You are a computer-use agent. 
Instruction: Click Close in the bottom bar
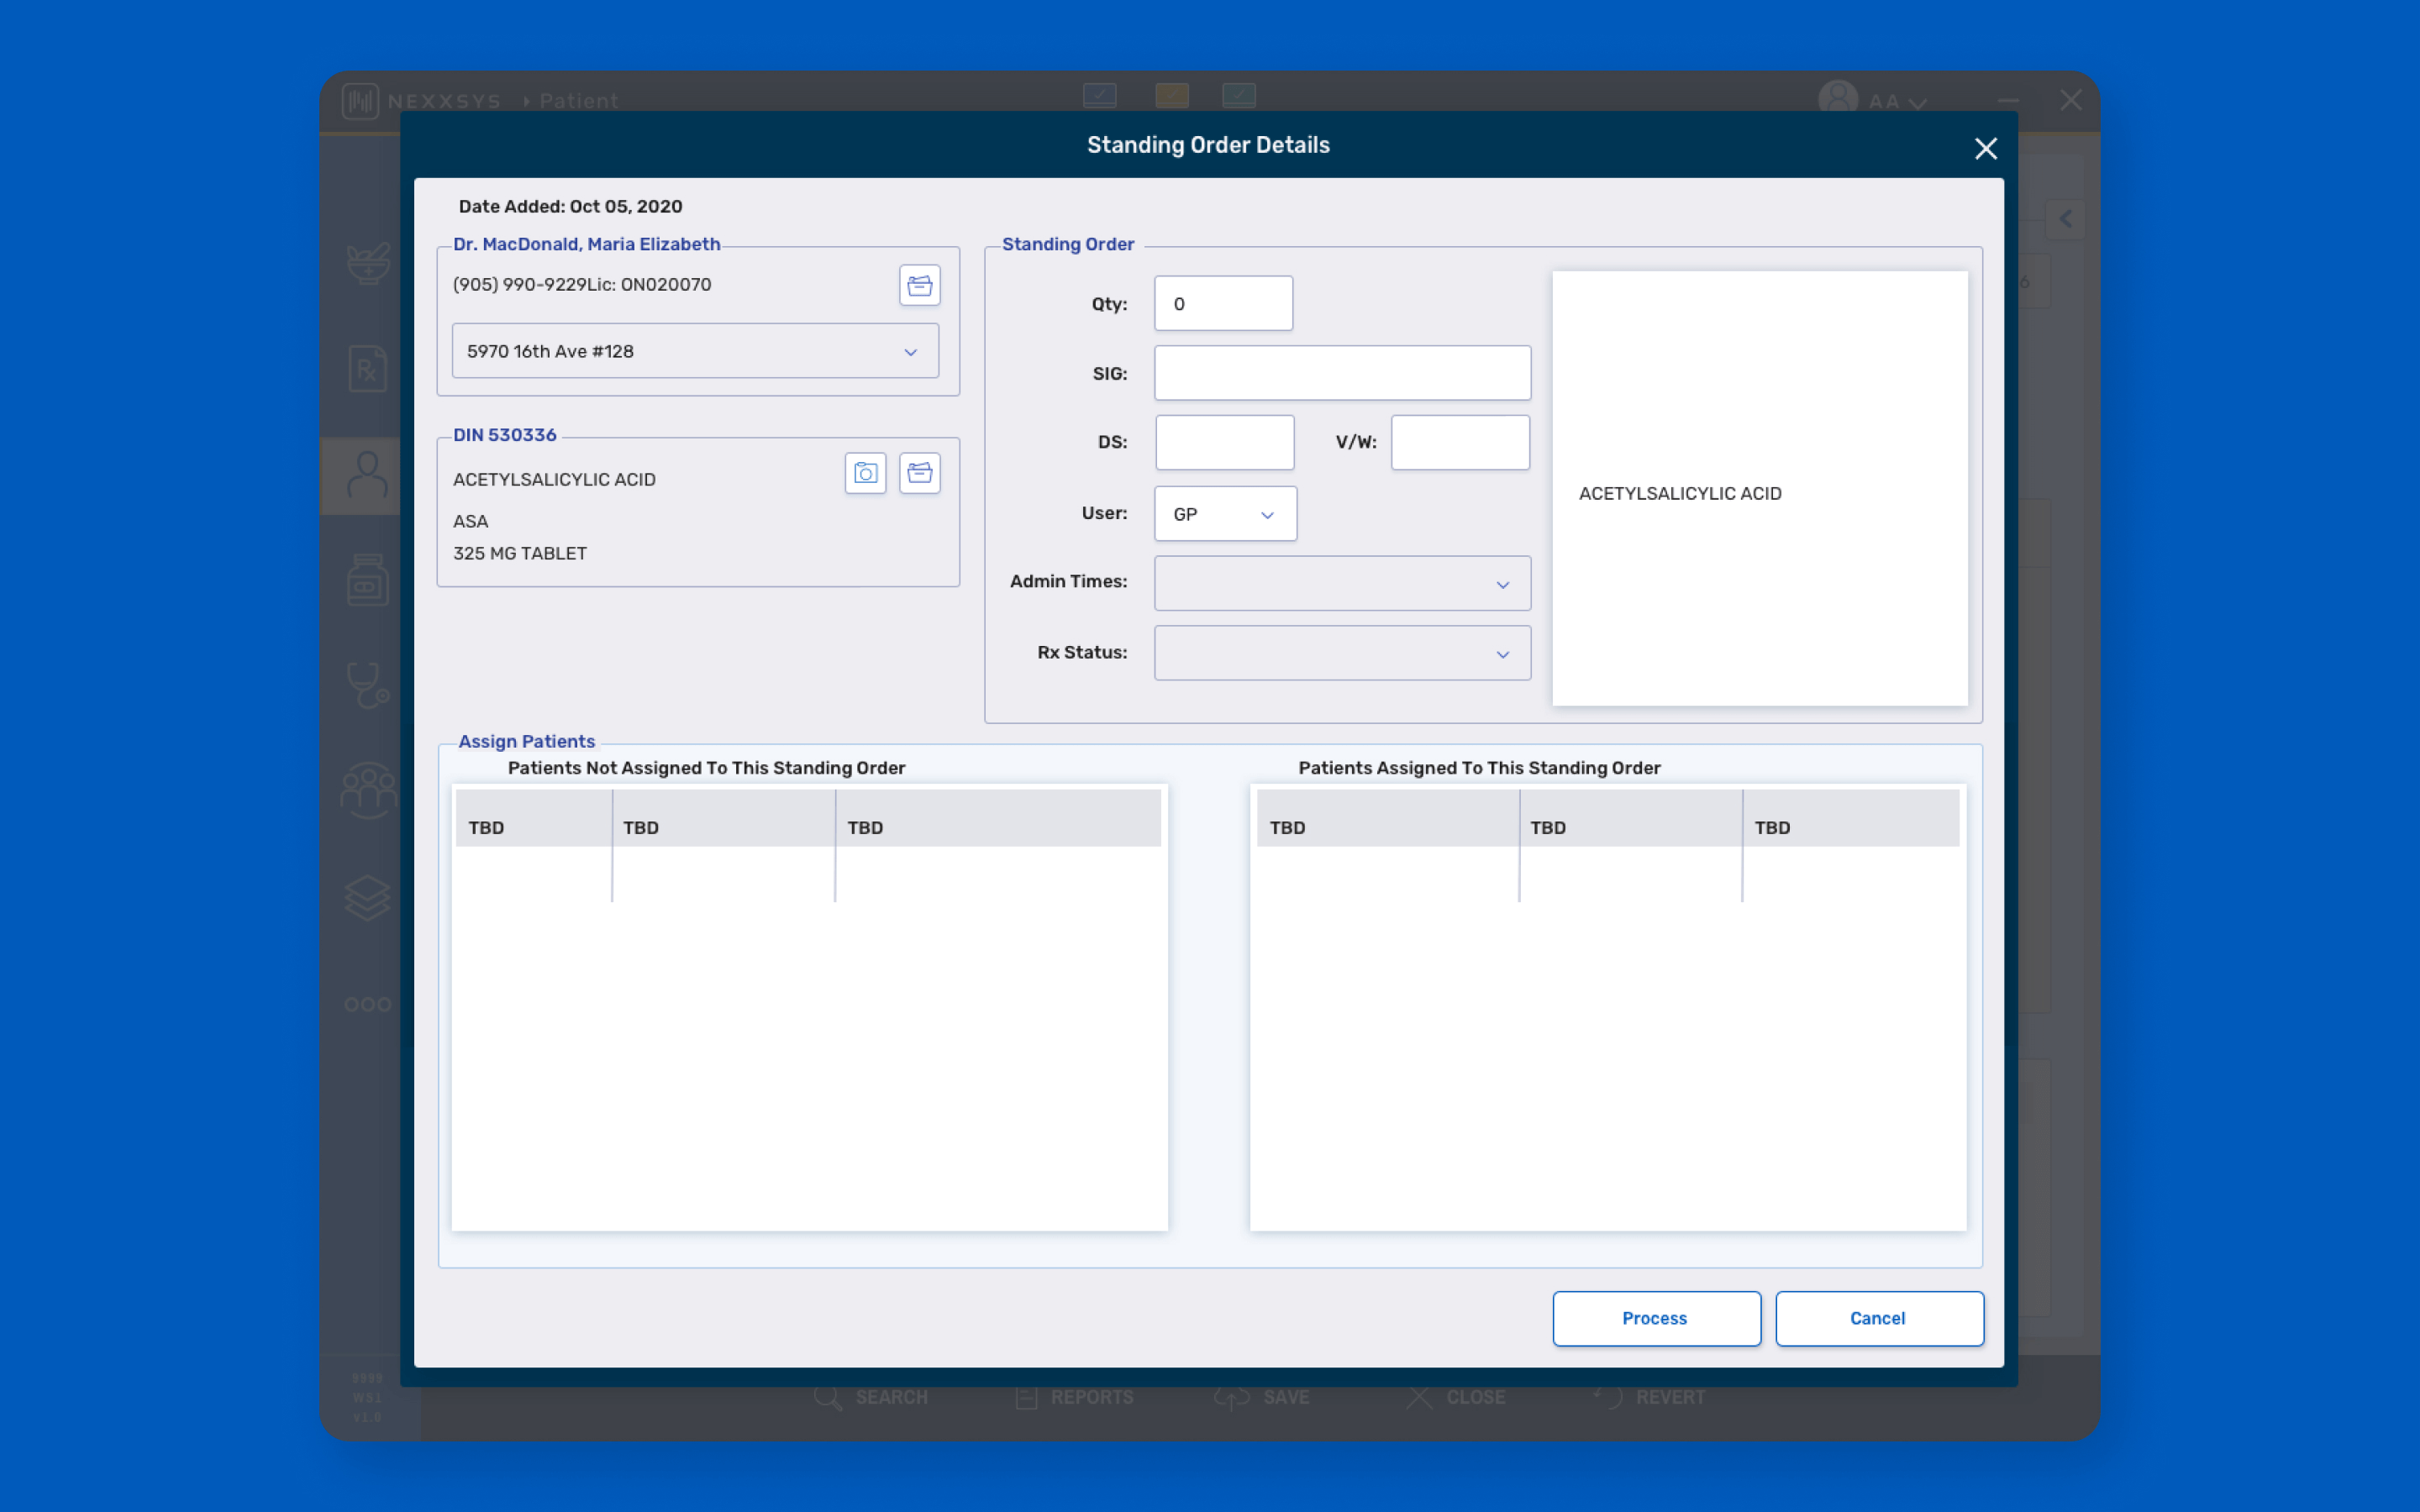pos(1455,1397)
